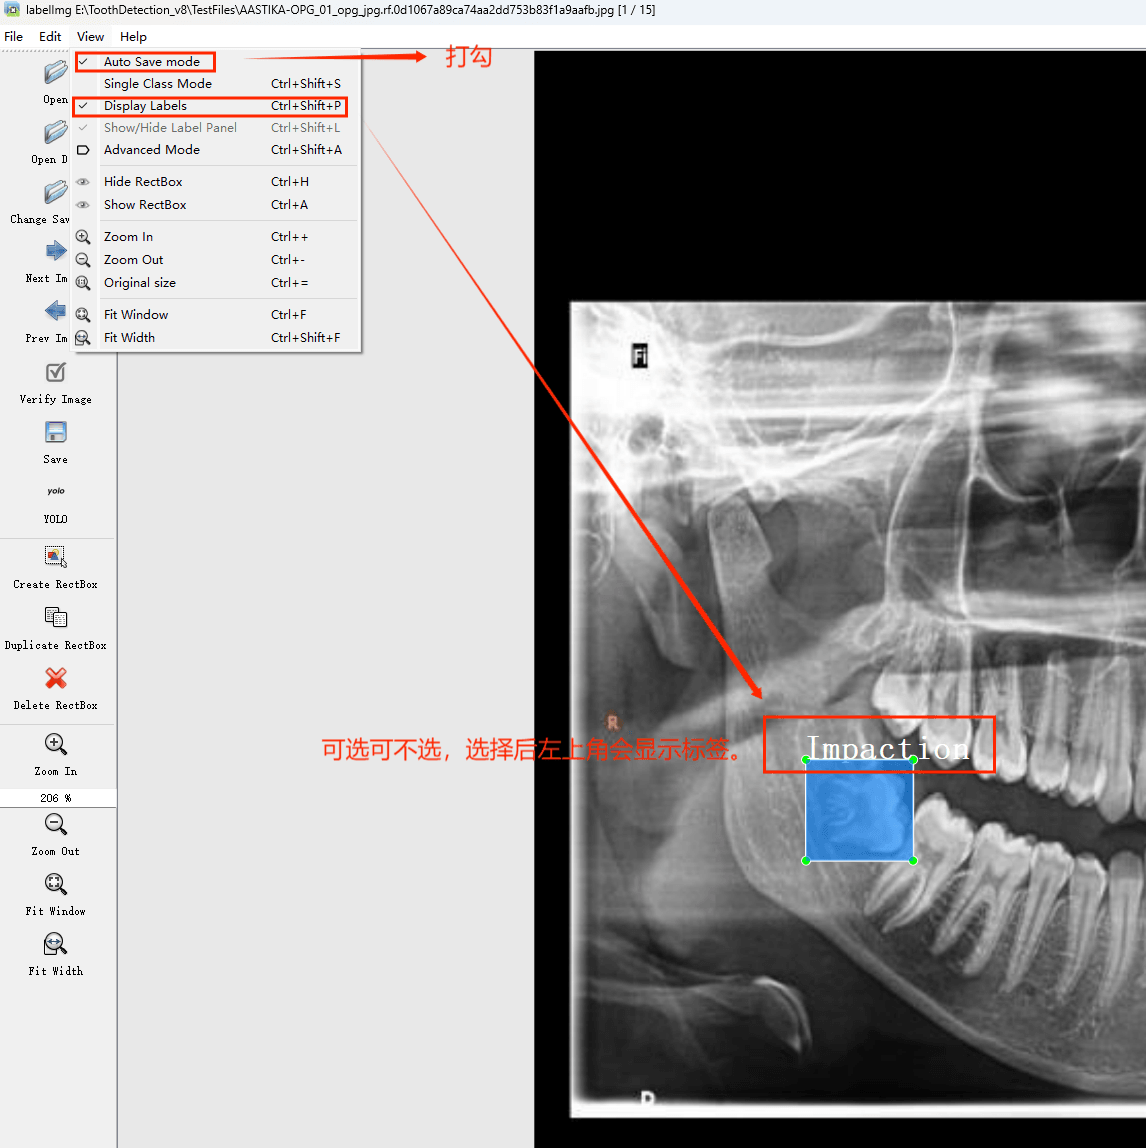This screenshot has height=1148, width=1146.
Task: Click the Save floppy disk icon
Action: coord(56,432)
